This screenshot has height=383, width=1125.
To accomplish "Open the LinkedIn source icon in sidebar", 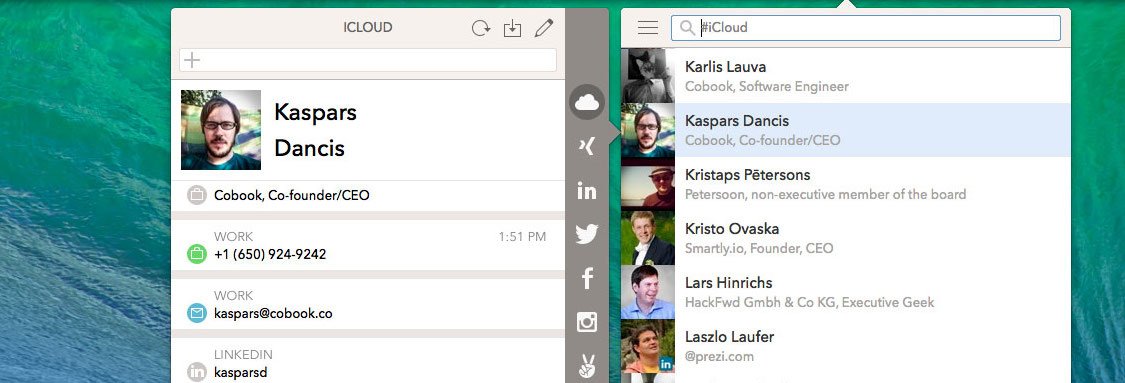I will tap(587, 190).
